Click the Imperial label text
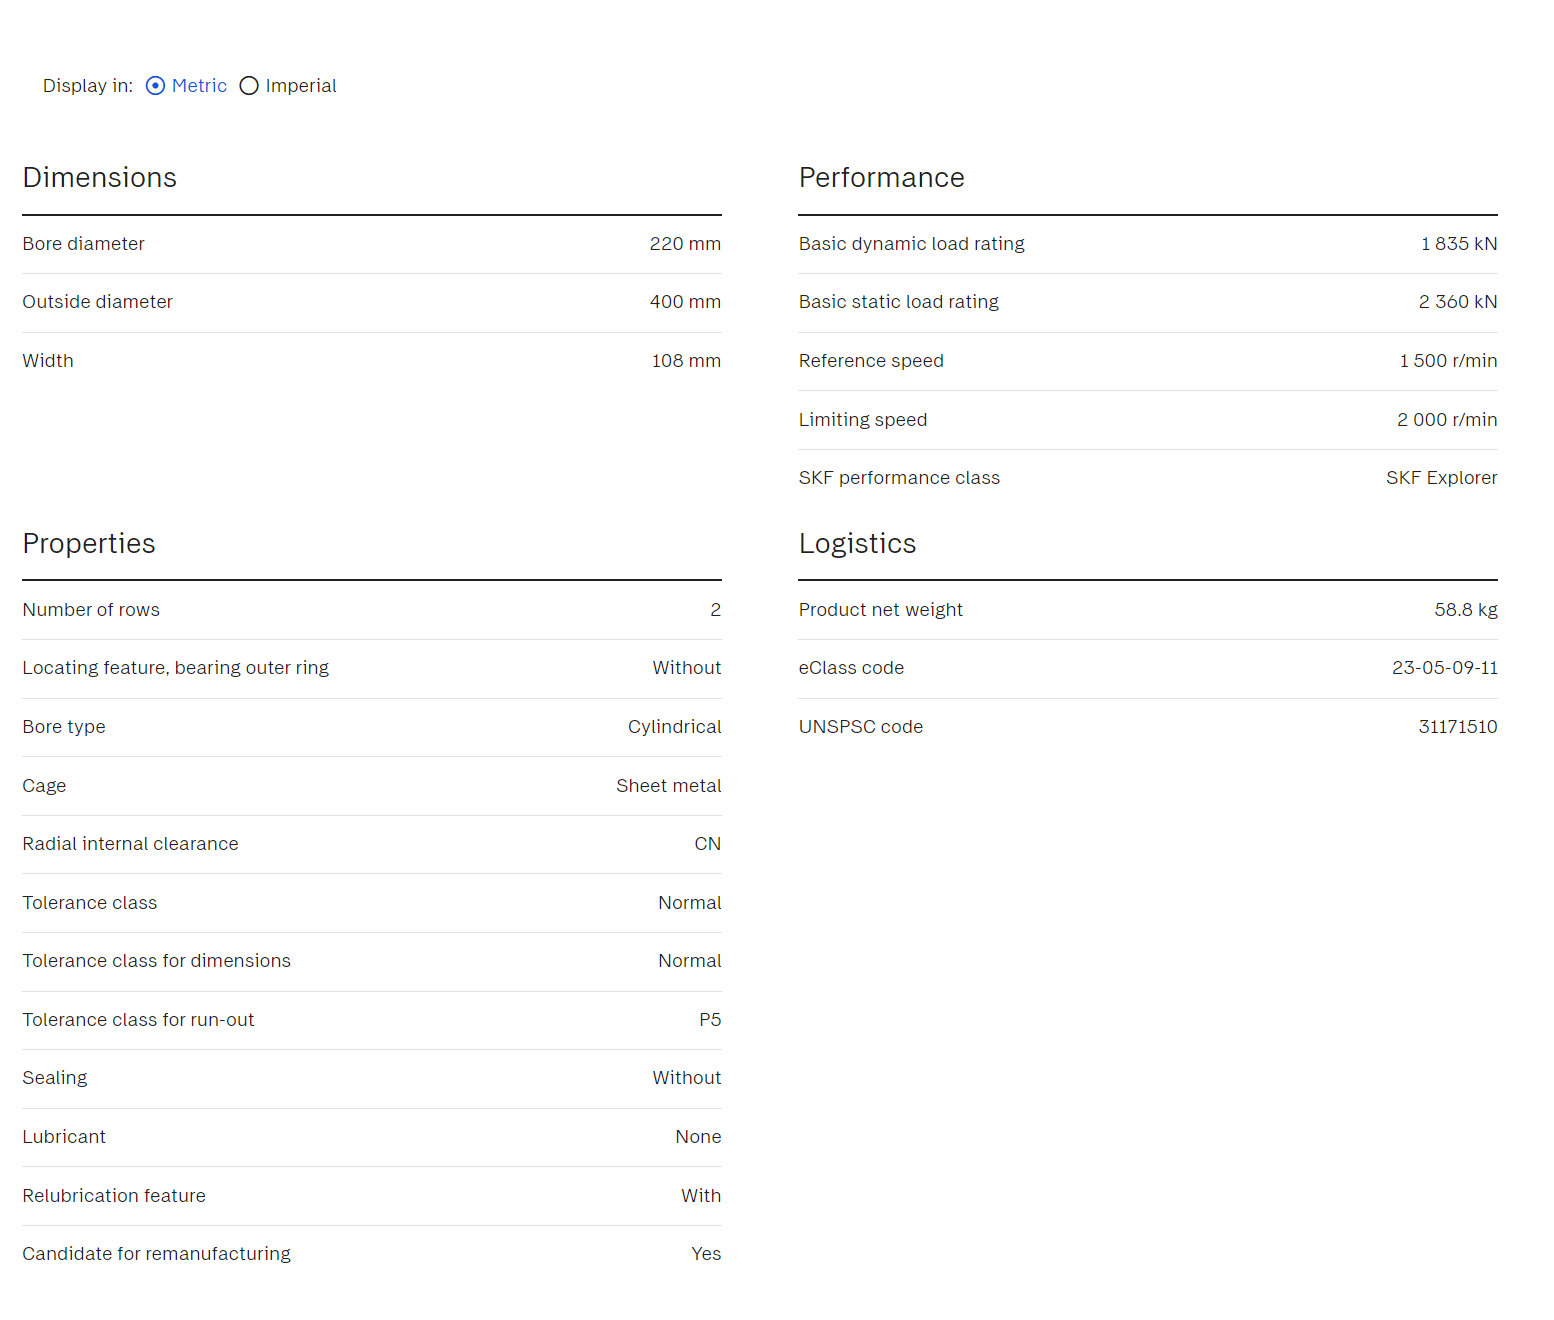 [300, 86]
